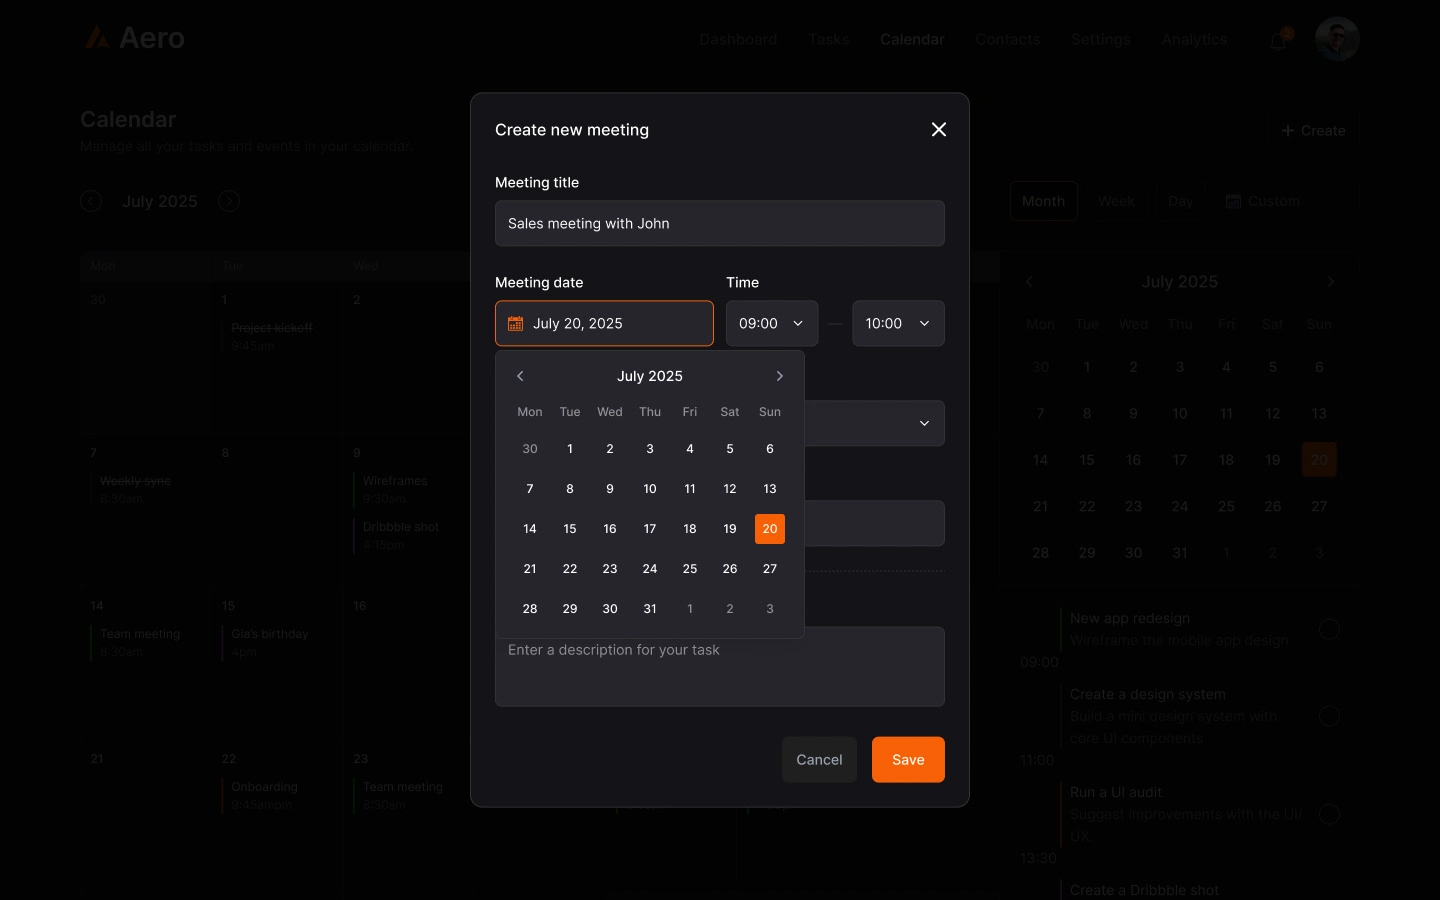The height and width of the screenshot is (900, 1440).
Task: Open the 09:00 start time dropdown
Action: (x=772, y=323)
